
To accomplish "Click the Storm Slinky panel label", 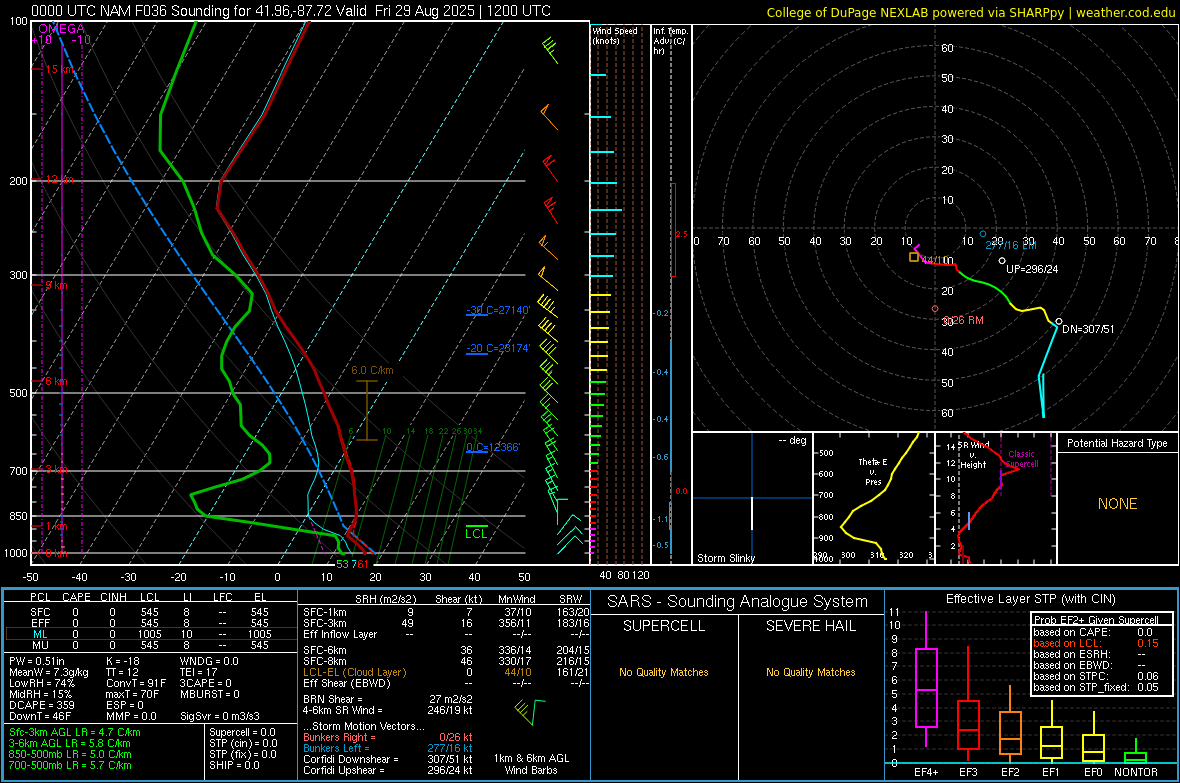I will 726,558.
